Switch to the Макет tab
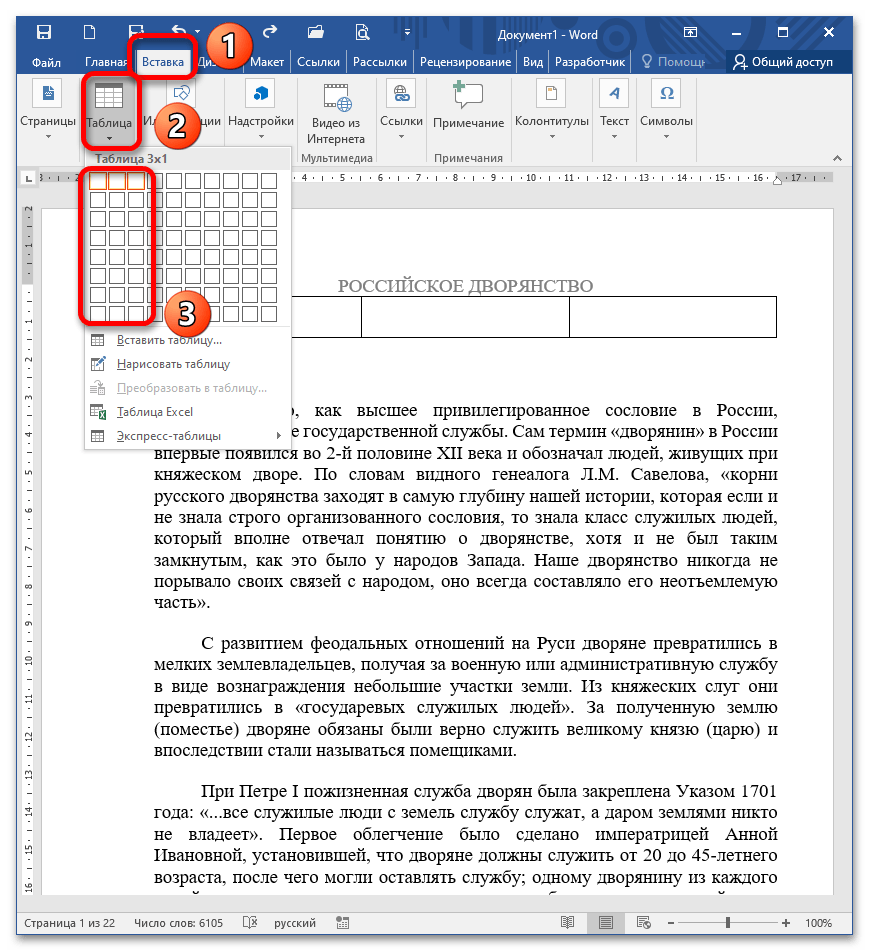869x951 pixels. [x=267, y=62]
